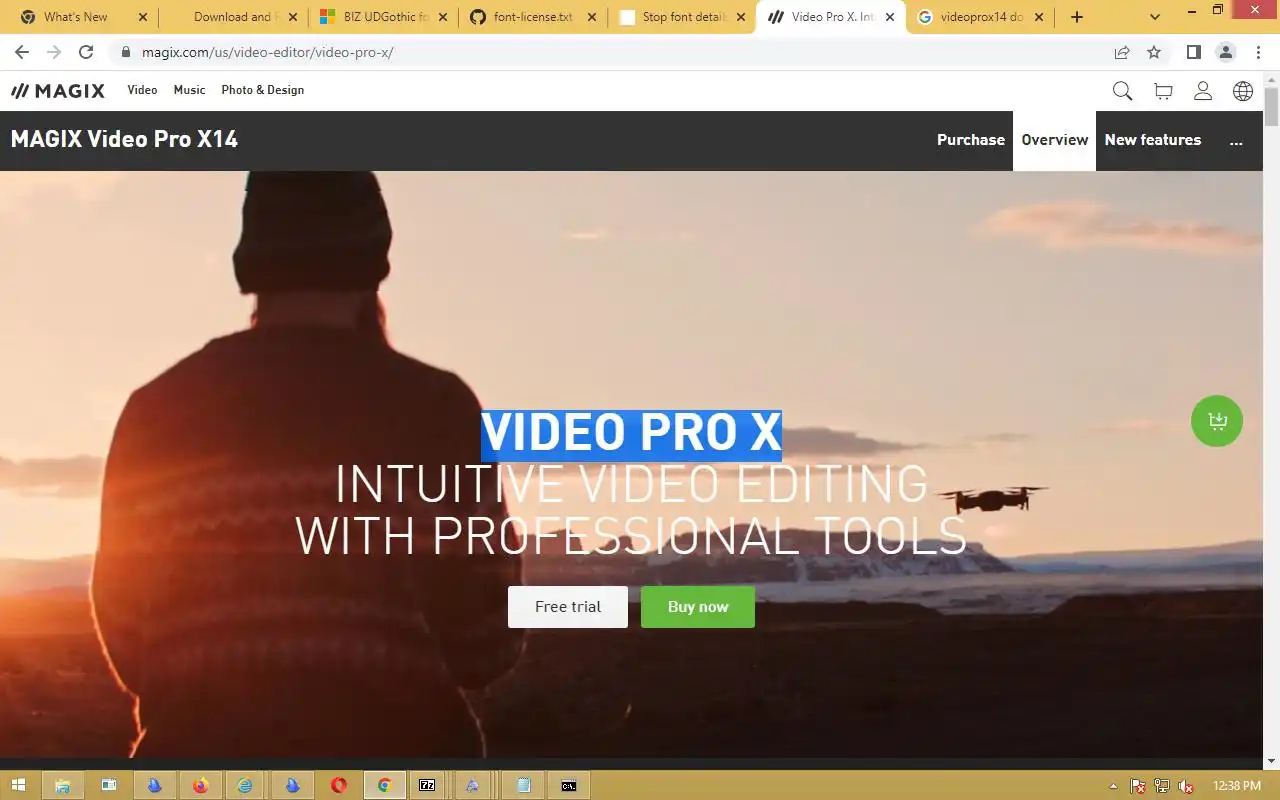Viewport: 1280px width, 800px height.
Task: Share this page using the share icon
Action: (x=1122, y=52)
